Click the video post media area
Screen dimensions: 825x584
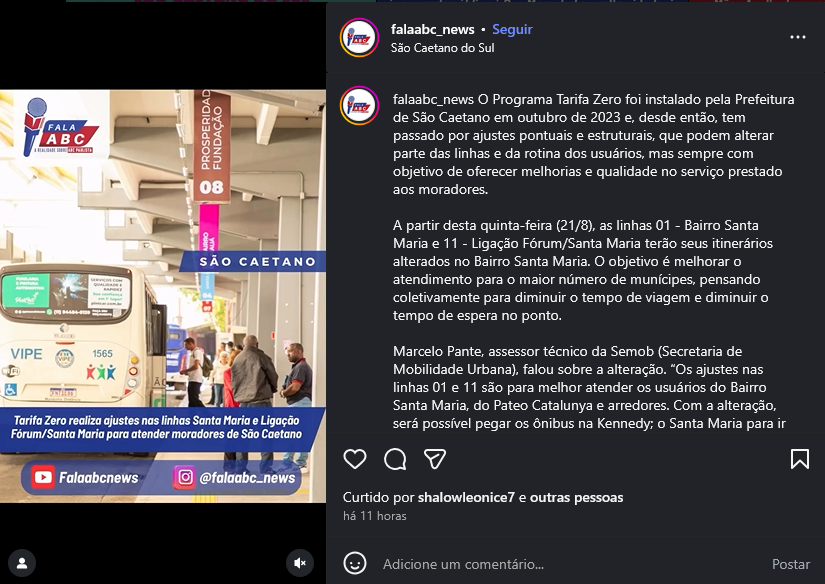(x=163, y=296)
